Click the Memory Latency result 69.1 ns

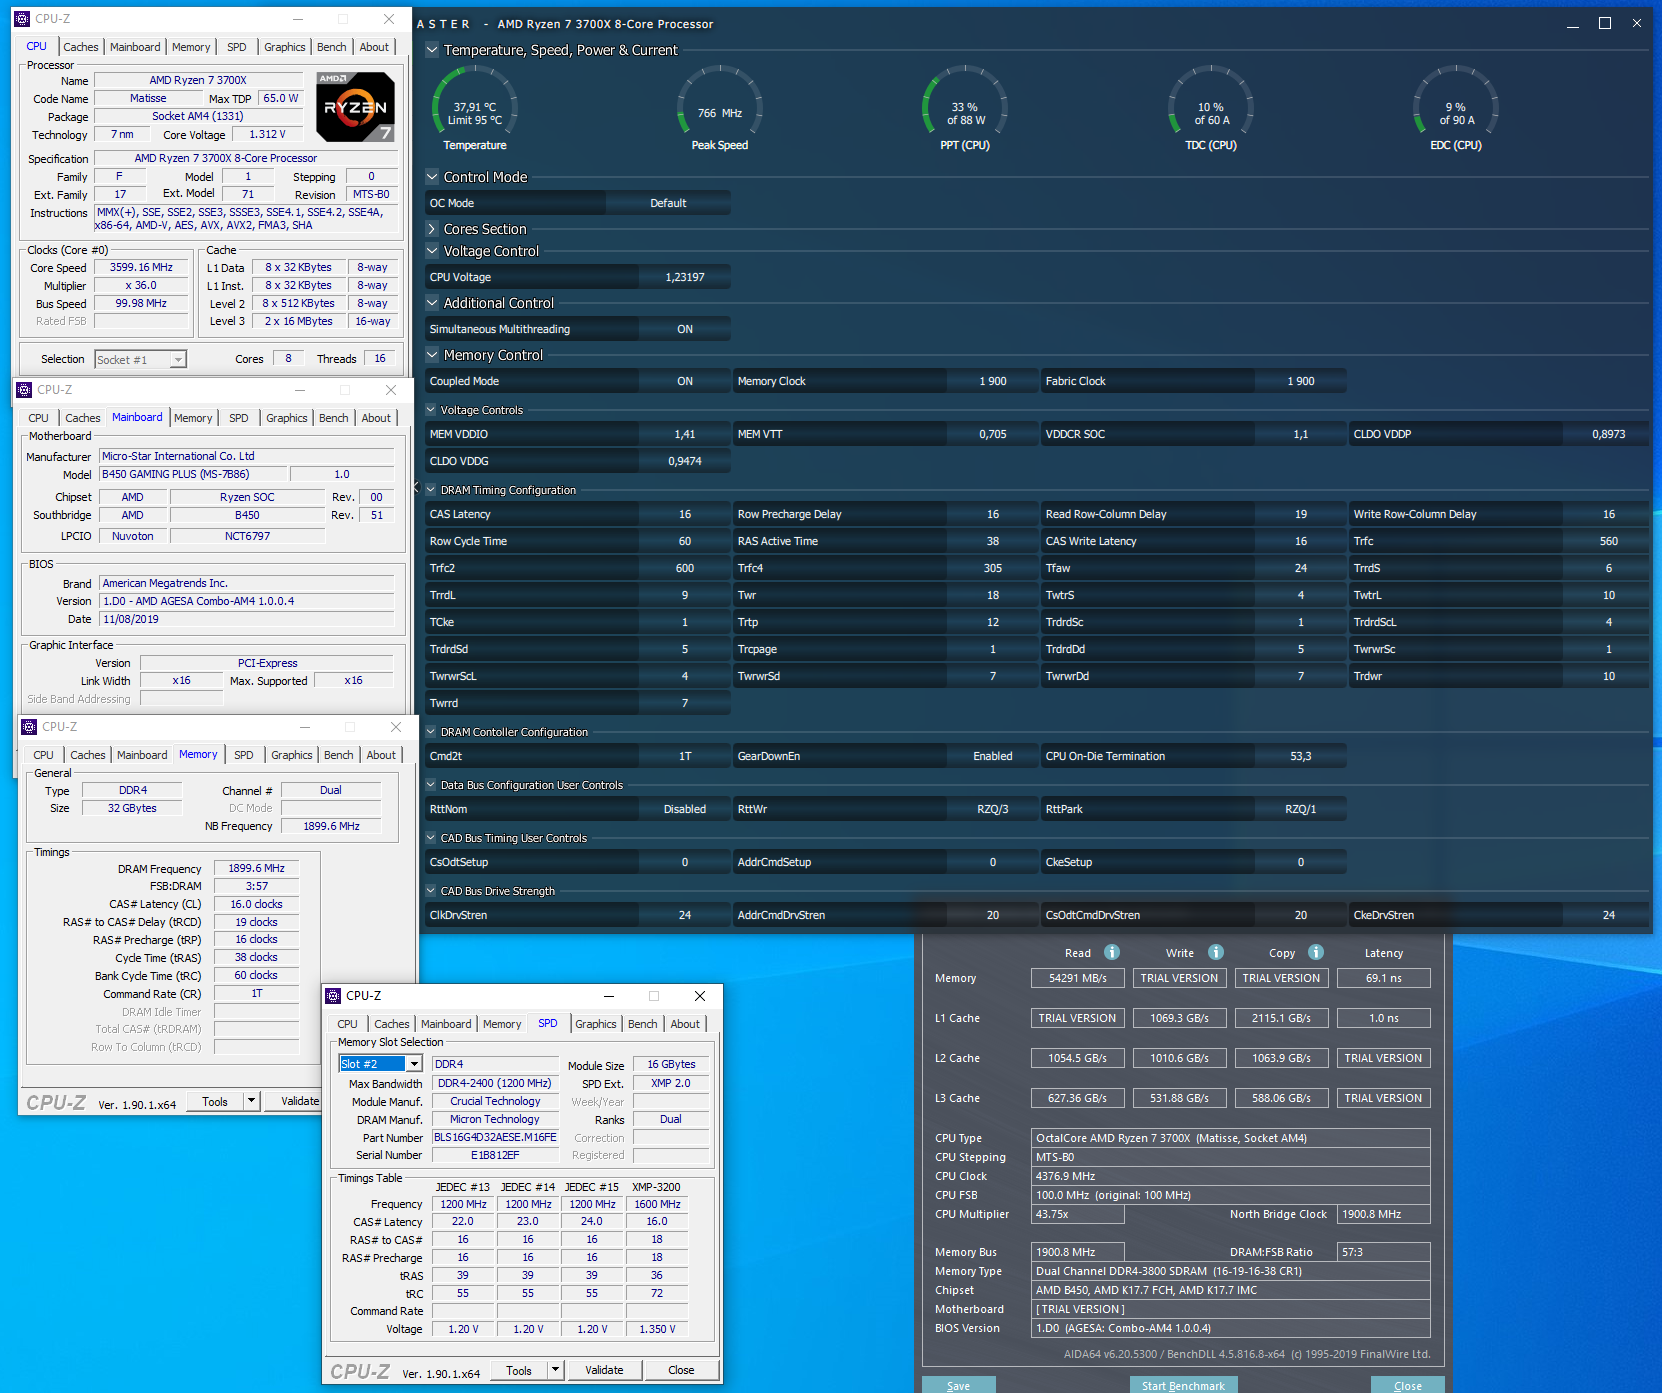coord(1384,978)
